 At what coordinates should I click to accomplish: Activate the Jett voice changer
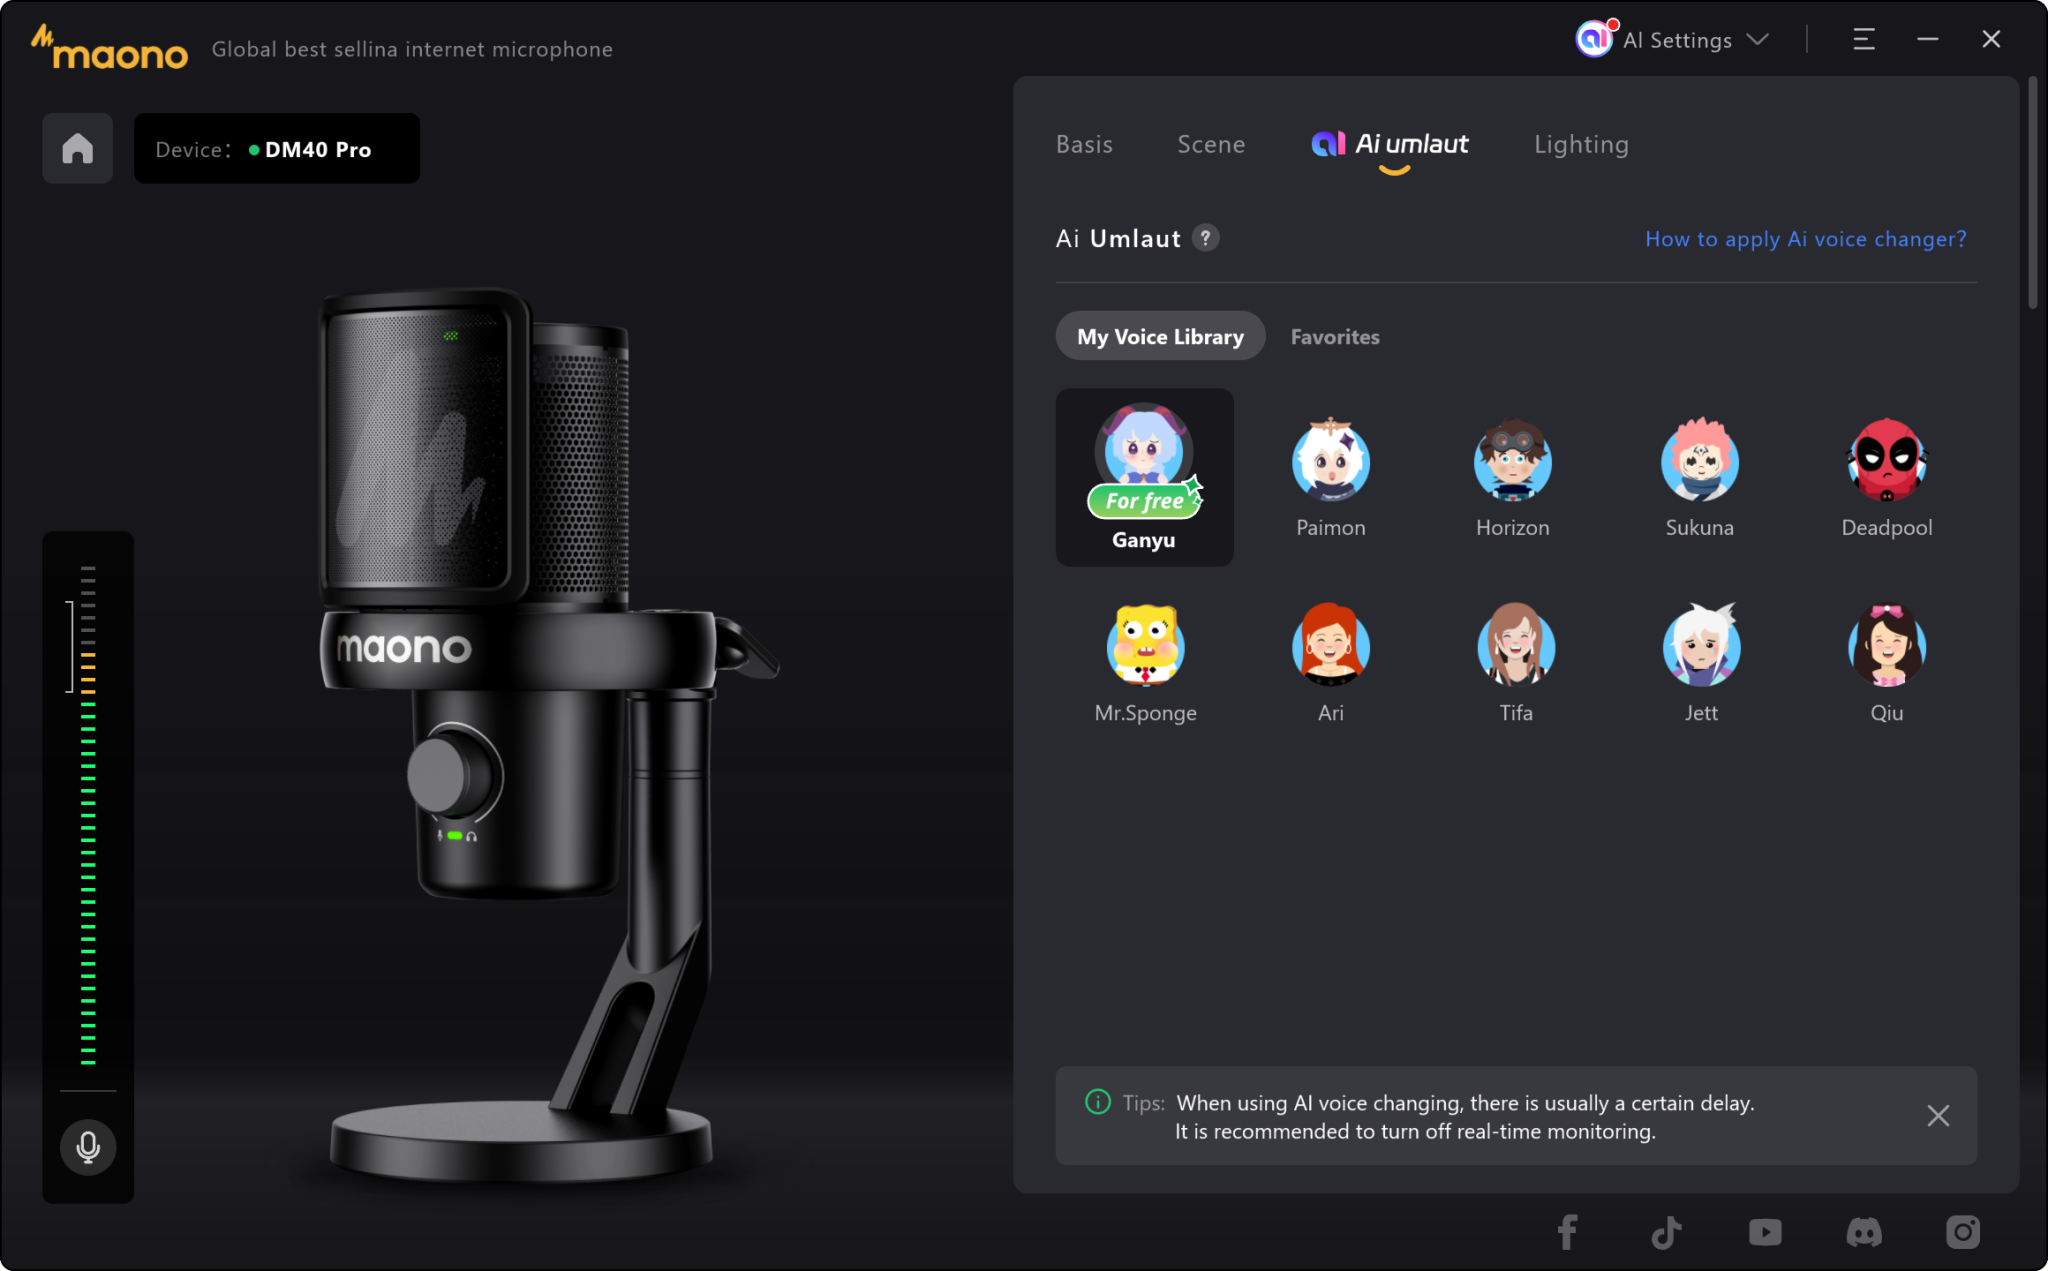[x=1700, y=647]
